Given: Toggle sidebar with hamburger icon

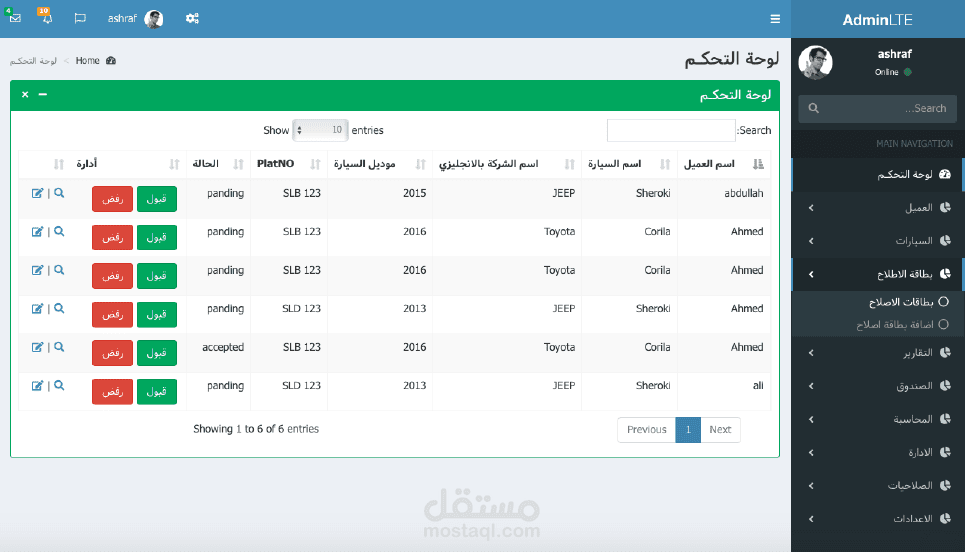Looking at the screenshot, I should [775, 19].
